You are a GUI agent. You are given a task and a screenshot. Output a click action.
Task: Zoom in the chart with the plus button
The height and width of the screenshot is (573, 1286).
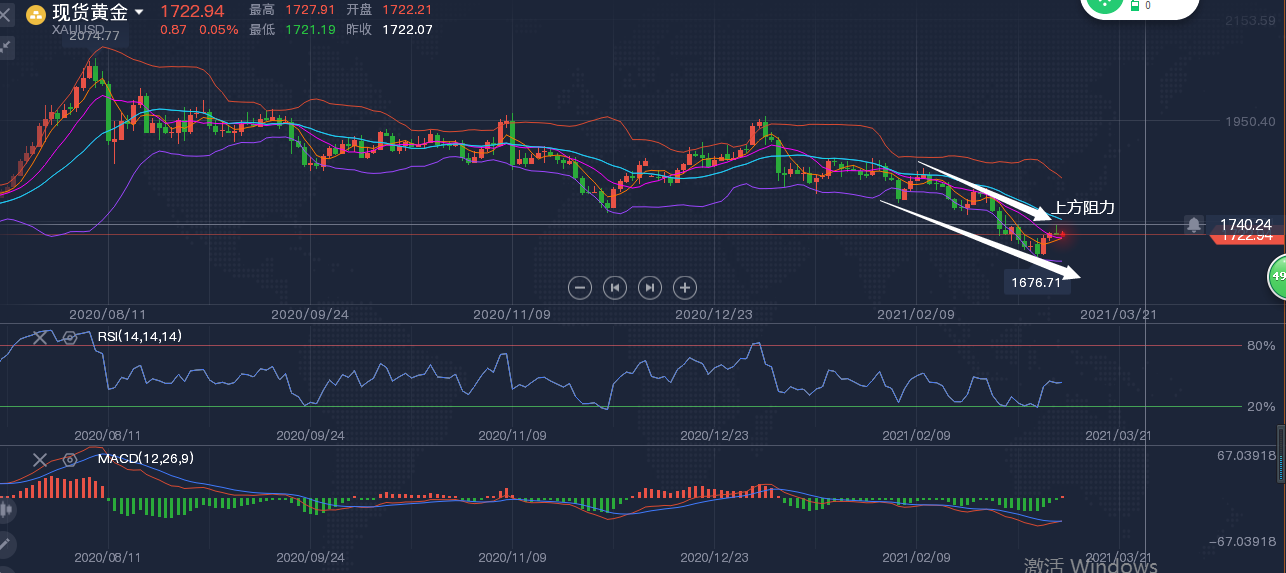[685, 288]
